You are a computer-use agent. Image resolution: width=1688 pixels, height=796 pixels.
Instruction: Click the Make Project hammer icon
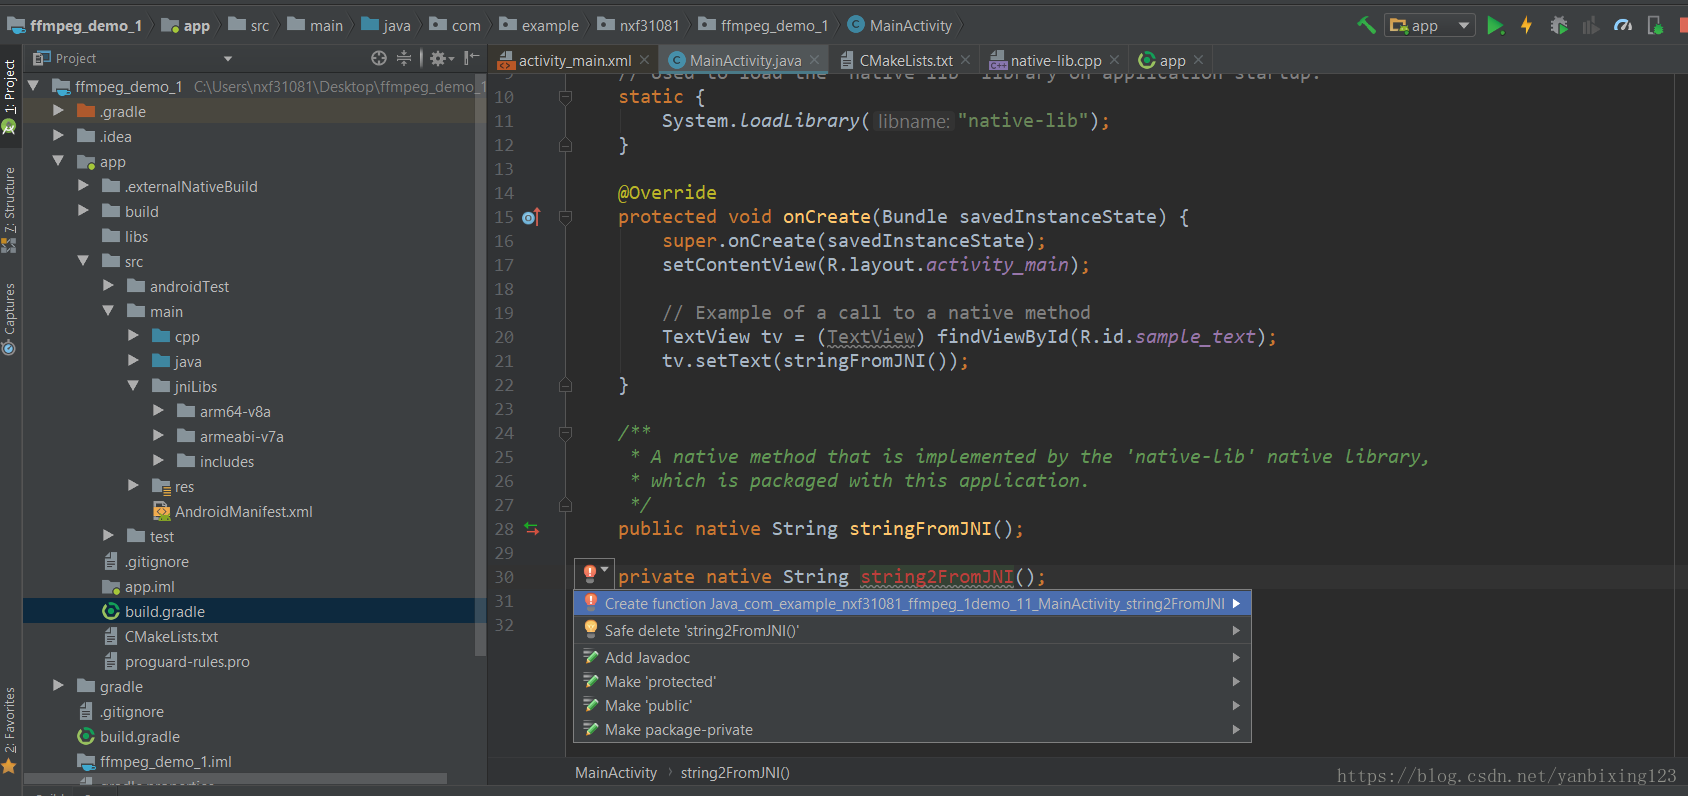(1366, 25)
